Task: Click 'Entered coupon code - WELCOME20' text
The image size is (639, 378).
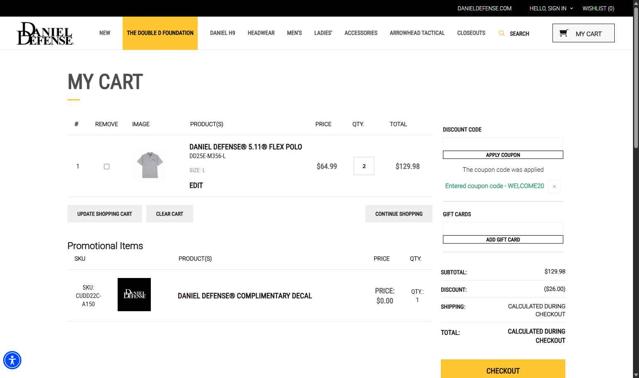Action: pos(494,186)
